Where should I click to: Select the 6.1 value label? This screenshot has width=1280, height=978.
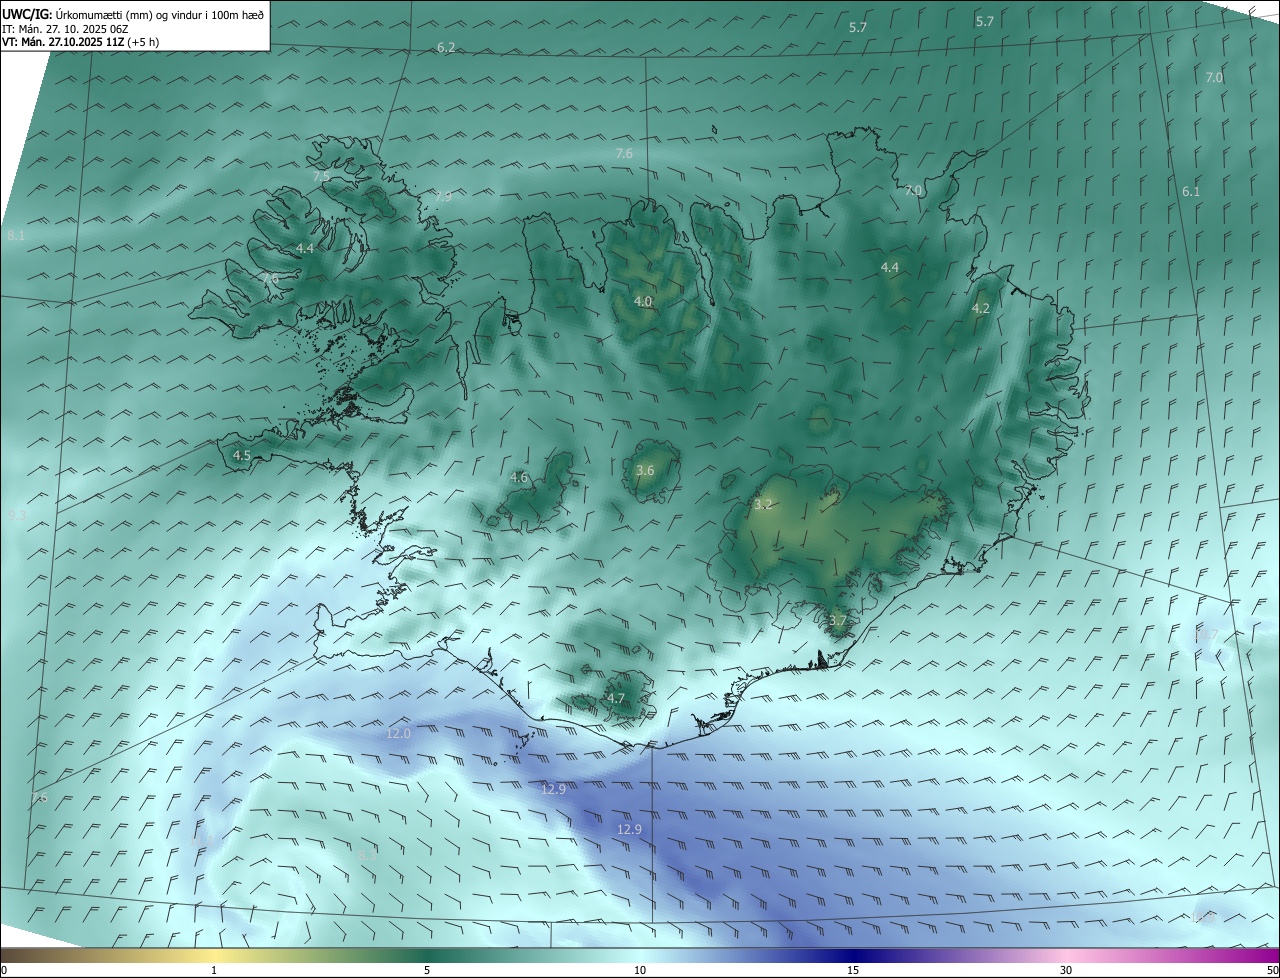coord(1190,191)
